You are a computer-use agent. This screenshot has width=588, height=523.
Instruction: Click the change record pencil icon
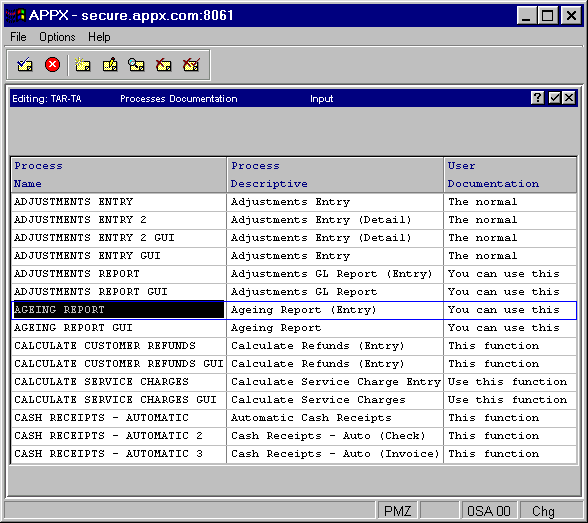[x=110, y=65]
